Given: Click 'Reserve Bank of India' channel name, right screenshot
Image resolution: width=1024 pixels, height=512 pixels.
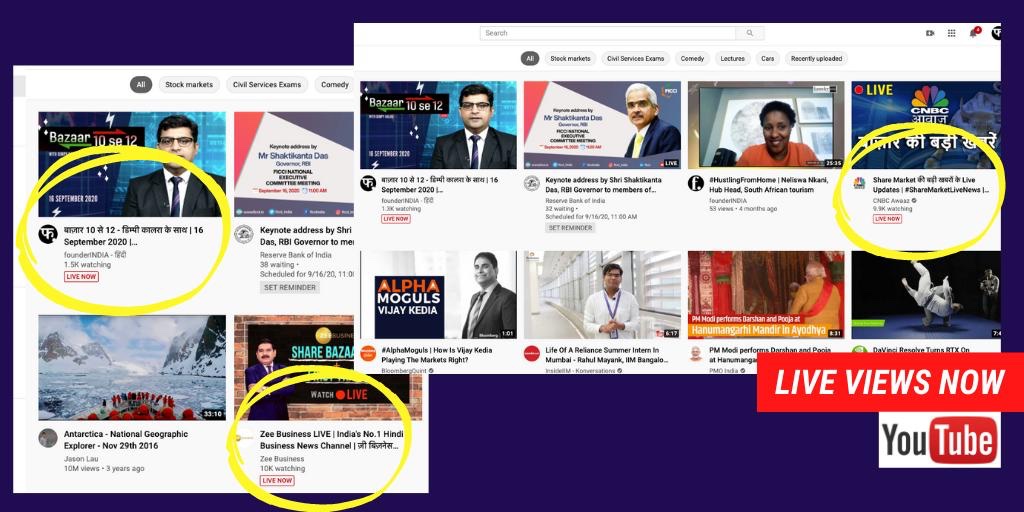Looking at the screenshot, I should point(575,200).
